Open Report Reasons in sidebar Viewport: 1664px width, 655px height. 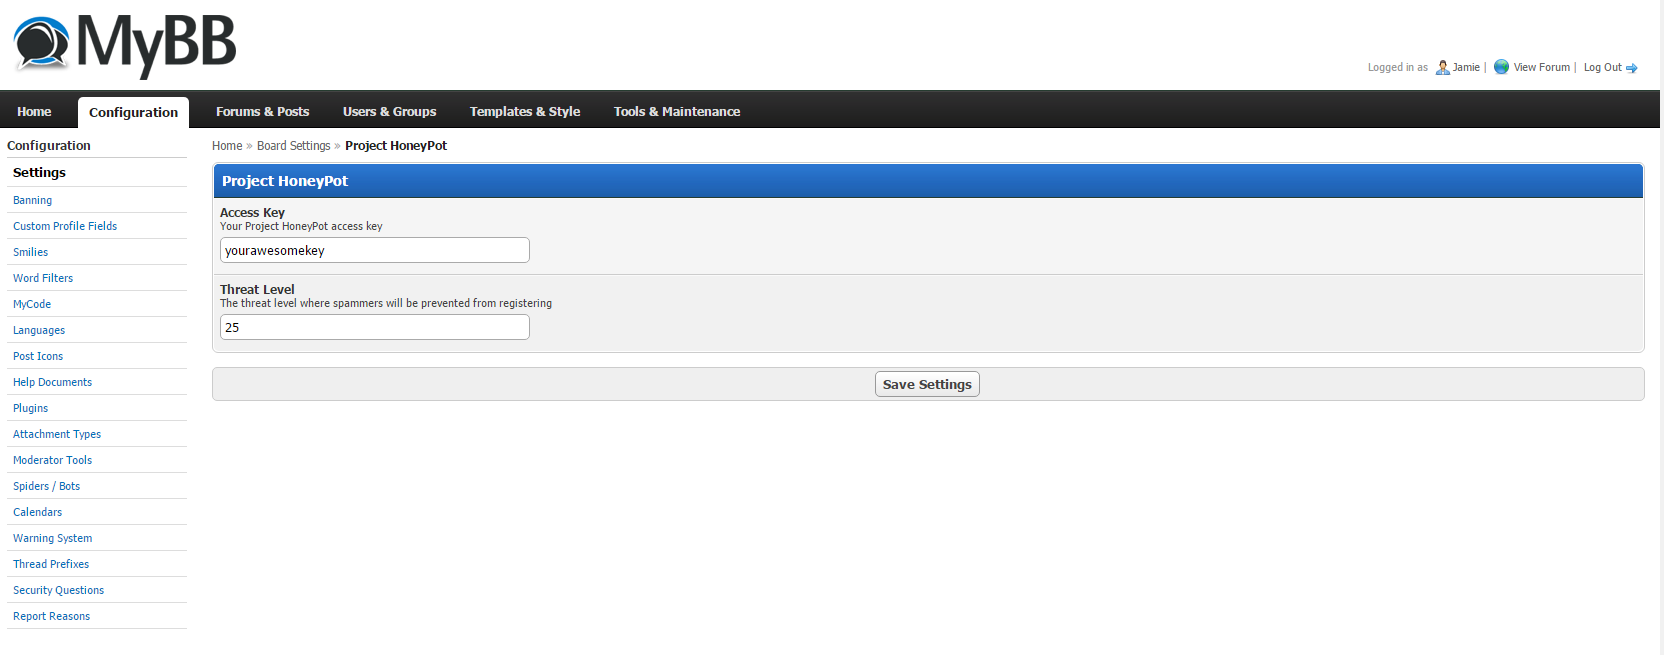51,616
